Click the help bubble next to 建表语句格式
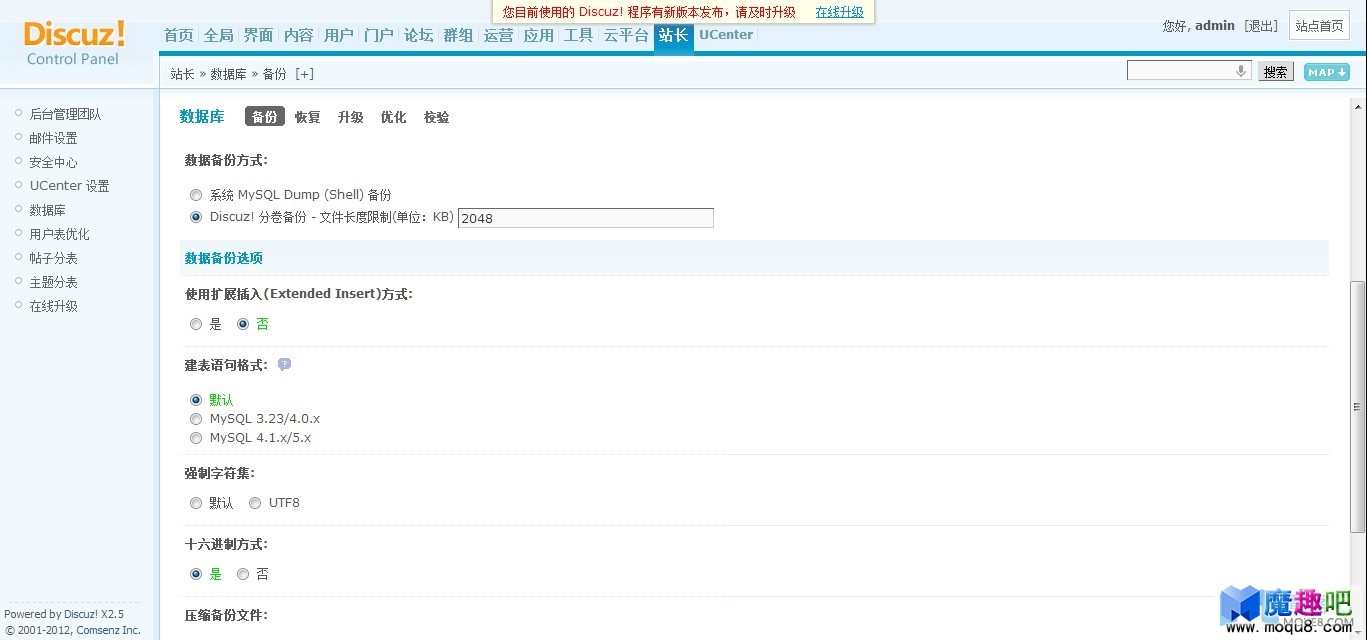This screenshot has width=1367, height=640. pos(284,365)
